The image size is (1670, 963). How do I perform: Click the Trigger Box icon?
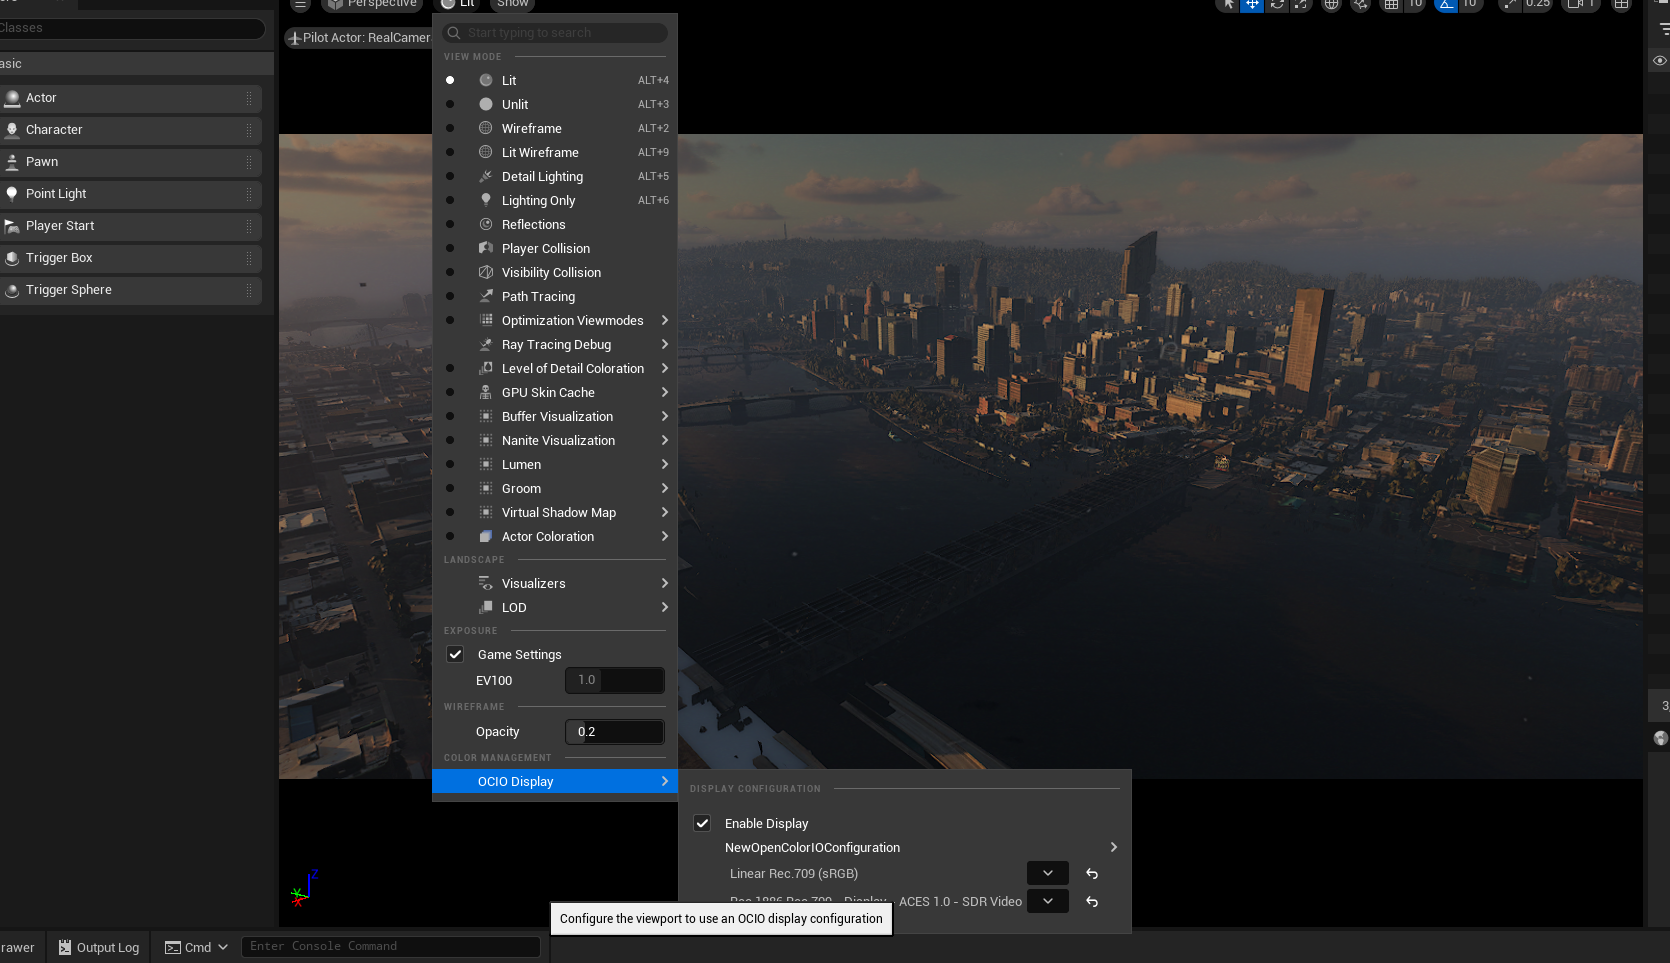[12, 258]
